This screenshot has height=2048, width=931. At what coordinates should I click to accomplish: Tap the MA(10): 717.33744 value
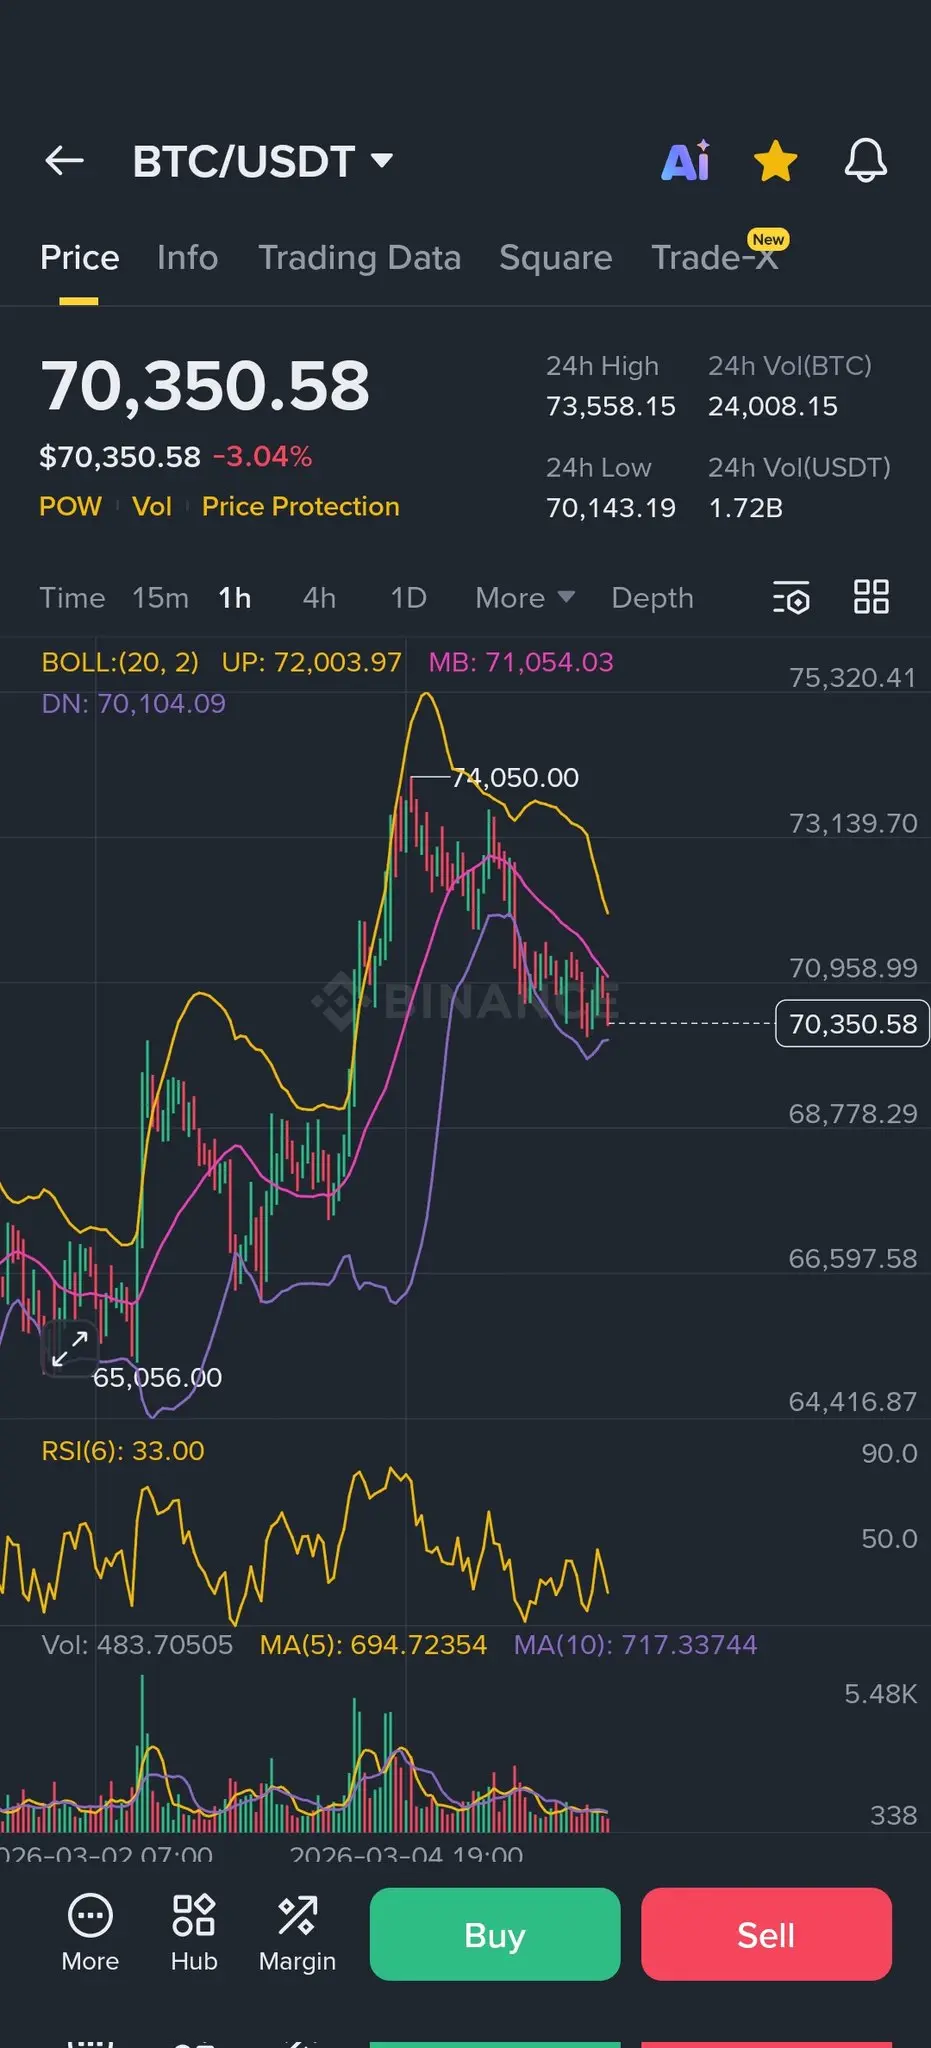pyautogui.click(x=636, y=1645)
